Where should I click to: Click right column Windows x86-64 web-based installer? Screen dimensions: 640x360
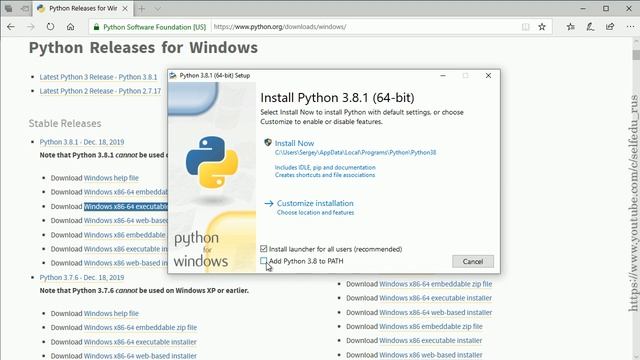click(436, 312)
